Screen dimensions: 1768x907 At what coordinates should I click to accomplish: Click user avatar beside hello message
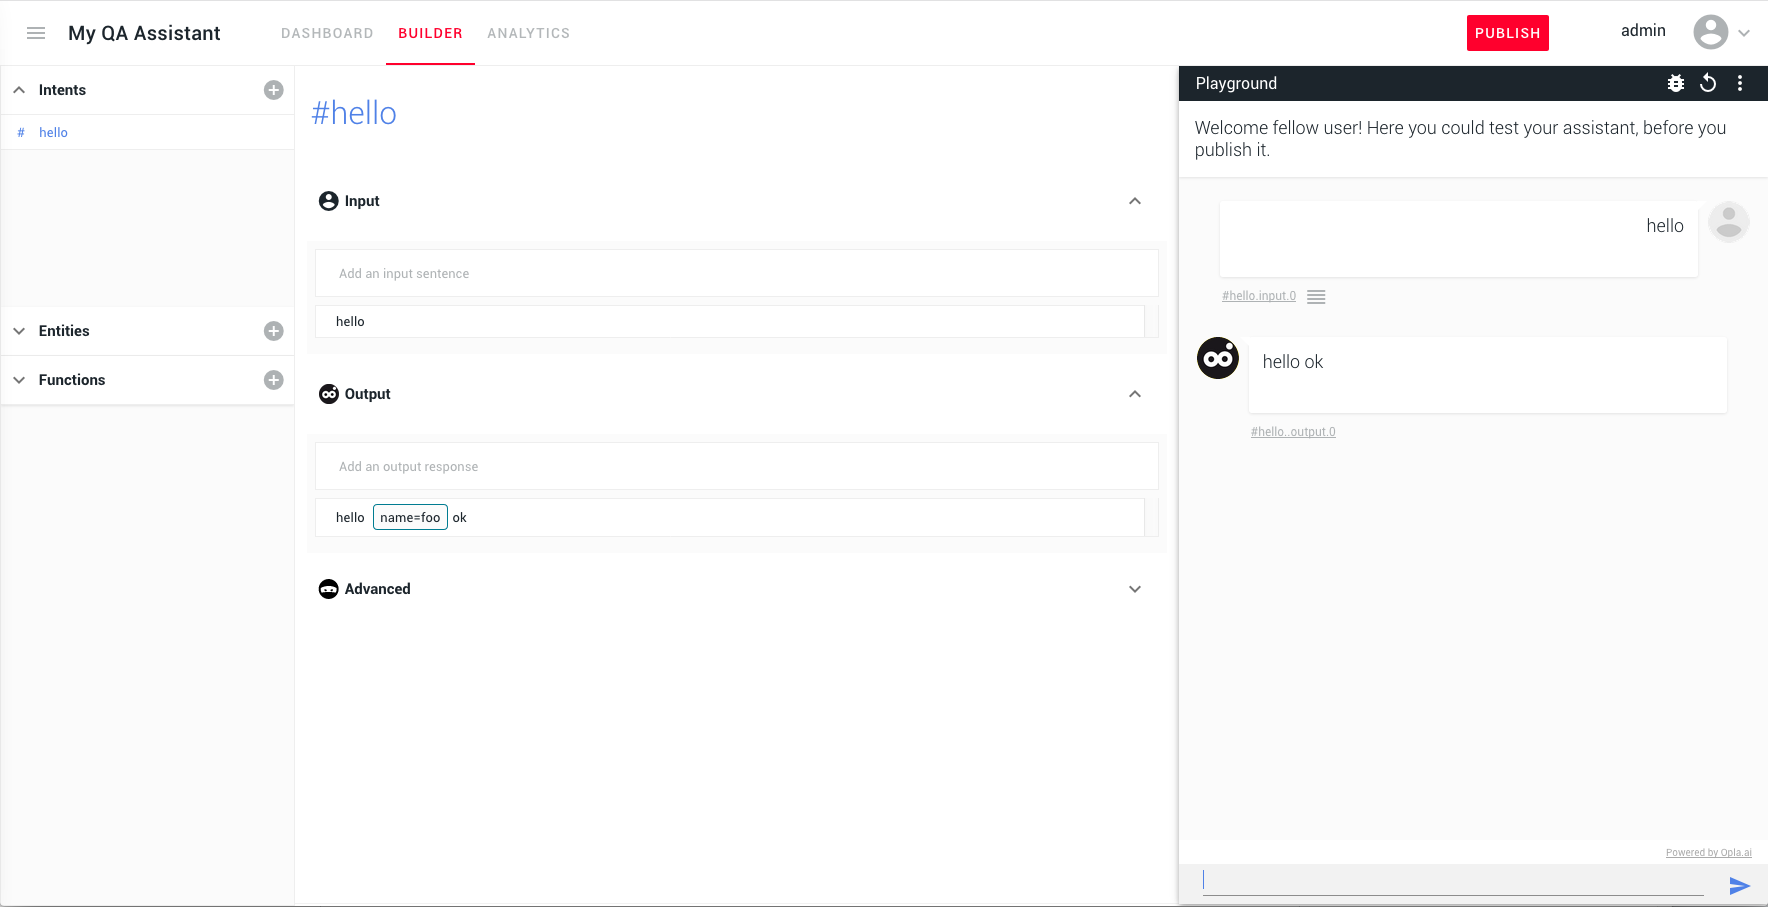click(1728, 222)
